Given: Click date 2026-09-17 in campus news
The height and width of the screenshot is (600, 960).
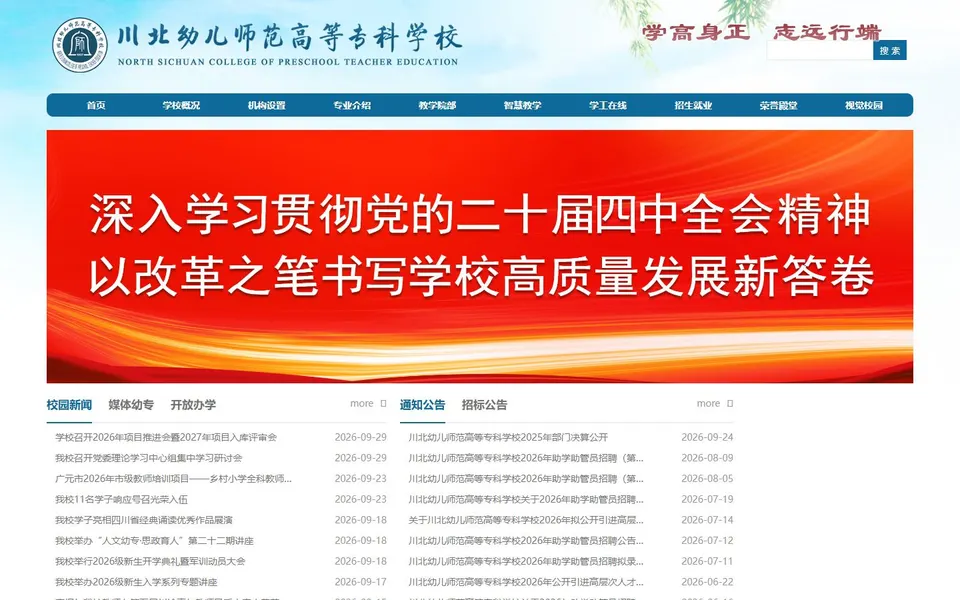Looking at the screenshot, I should pyautogui.click(x=361, y=582).
